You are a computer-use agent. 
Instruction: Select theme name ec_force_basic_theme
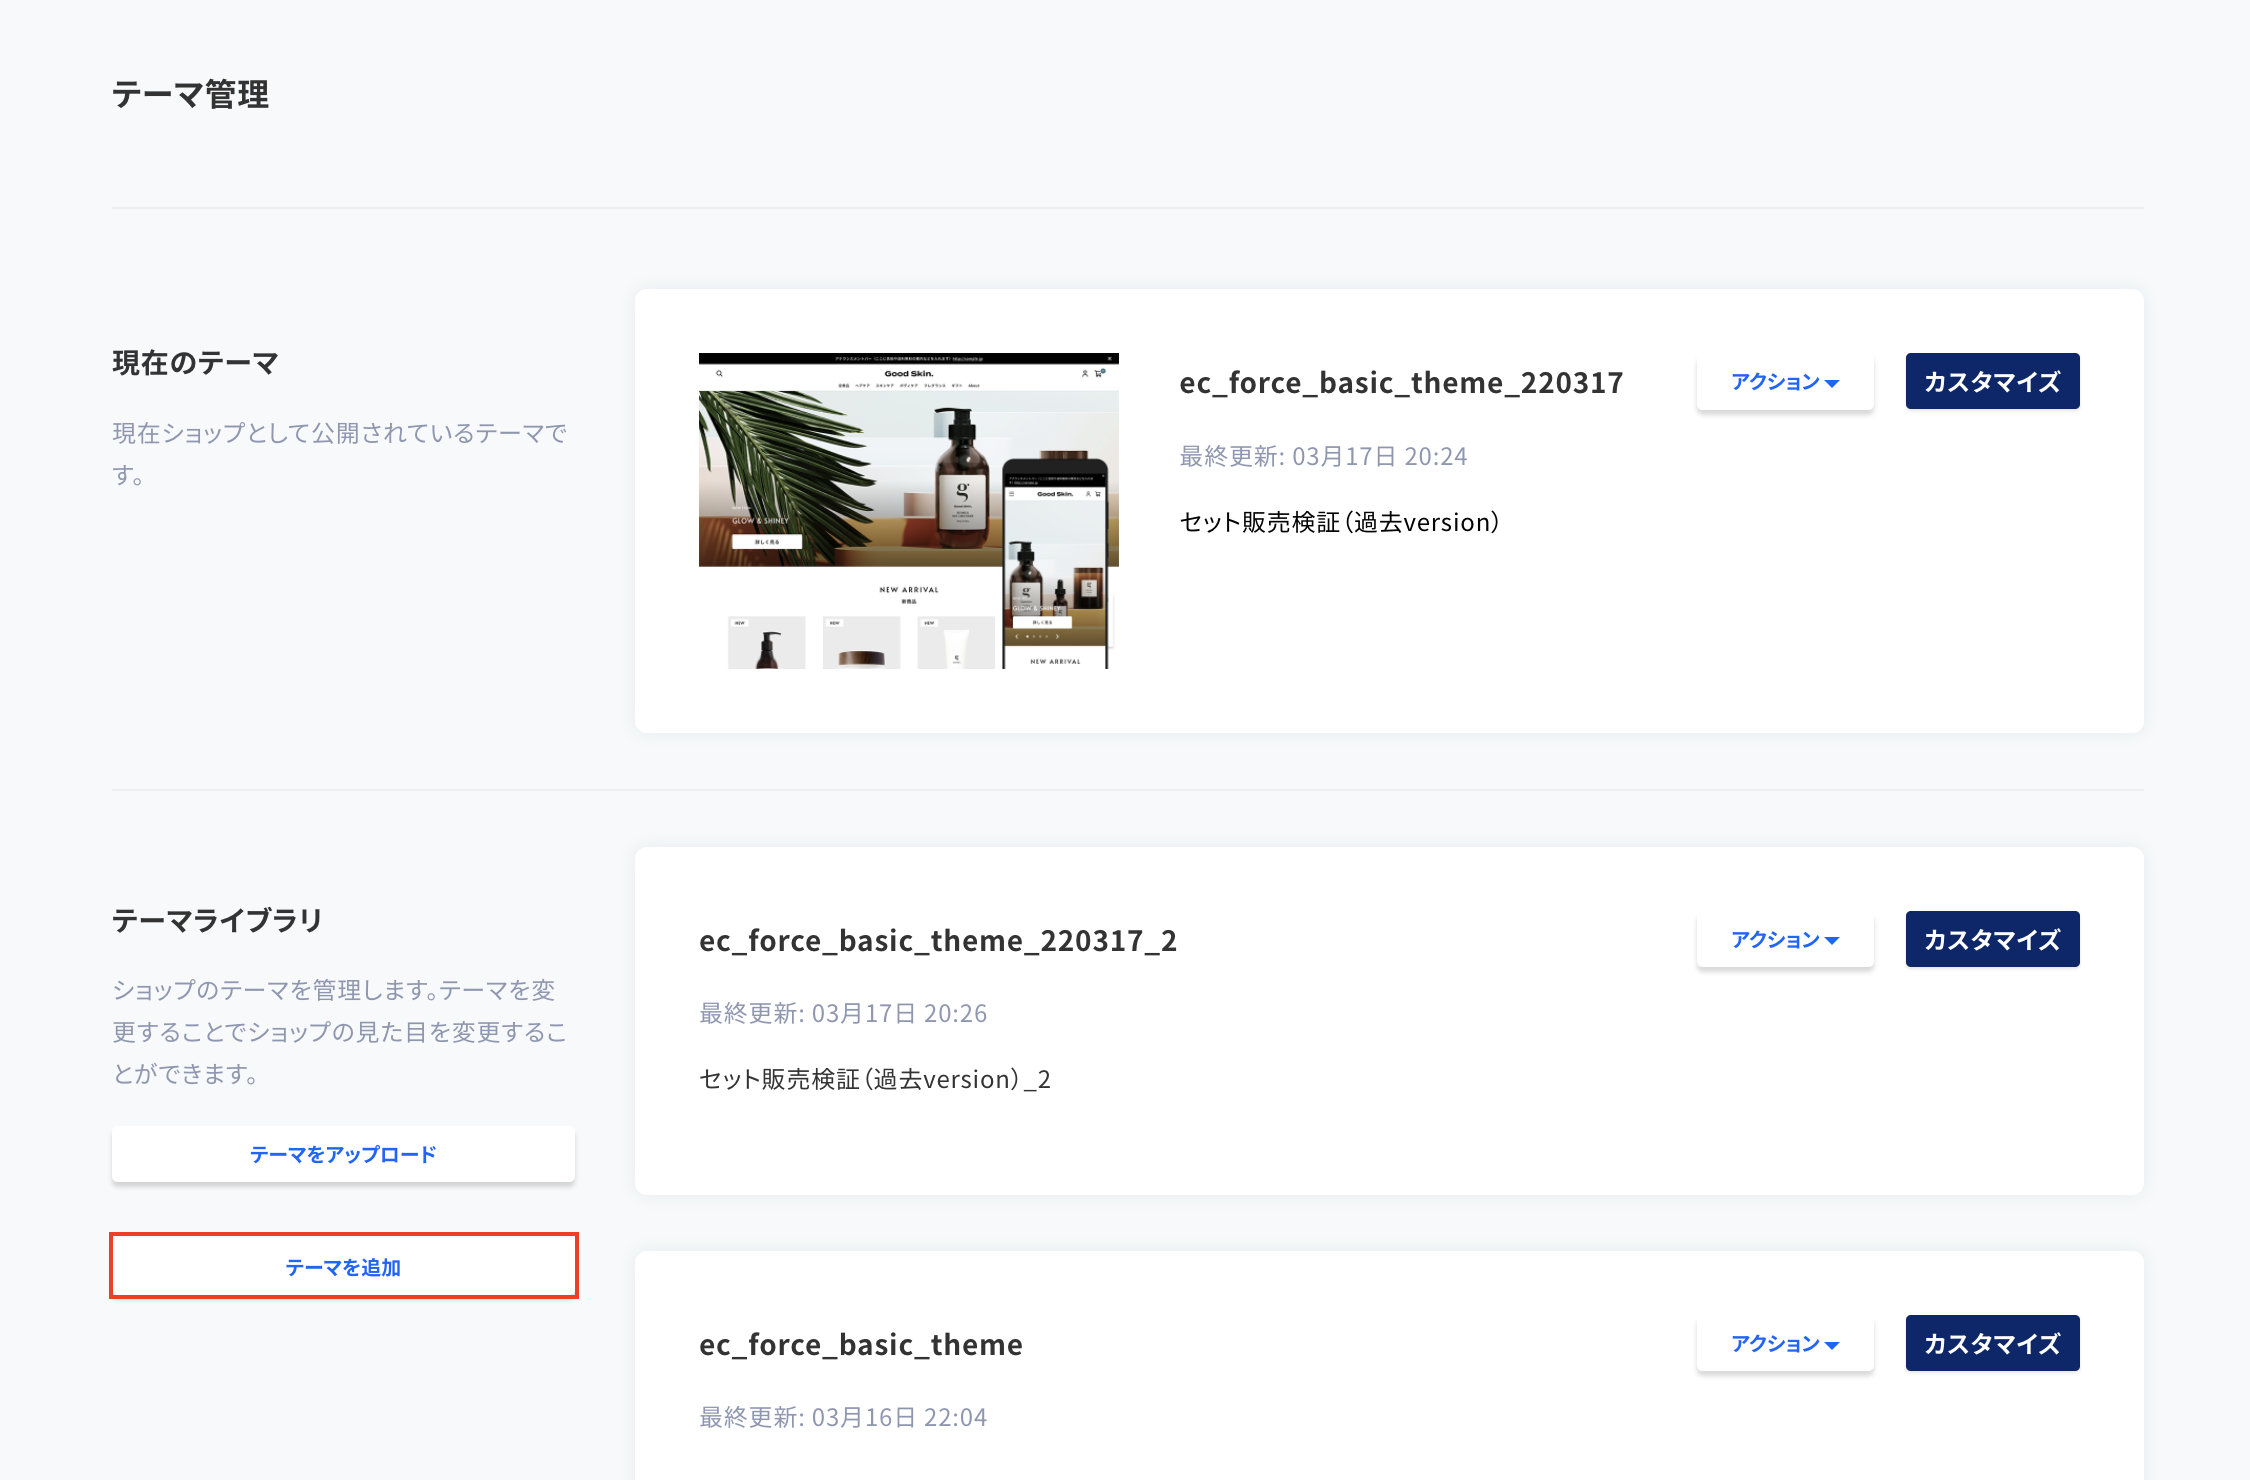coord(860,1344)
